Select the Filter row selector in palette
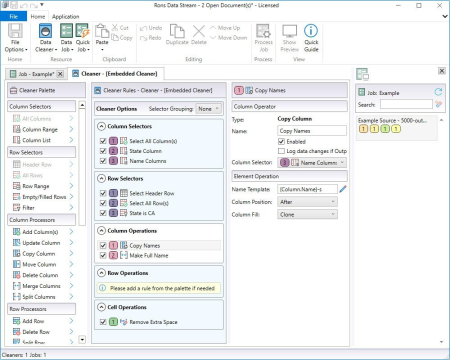Image resolution: width=450 pixels, height=360 pixels. [28, 208]
